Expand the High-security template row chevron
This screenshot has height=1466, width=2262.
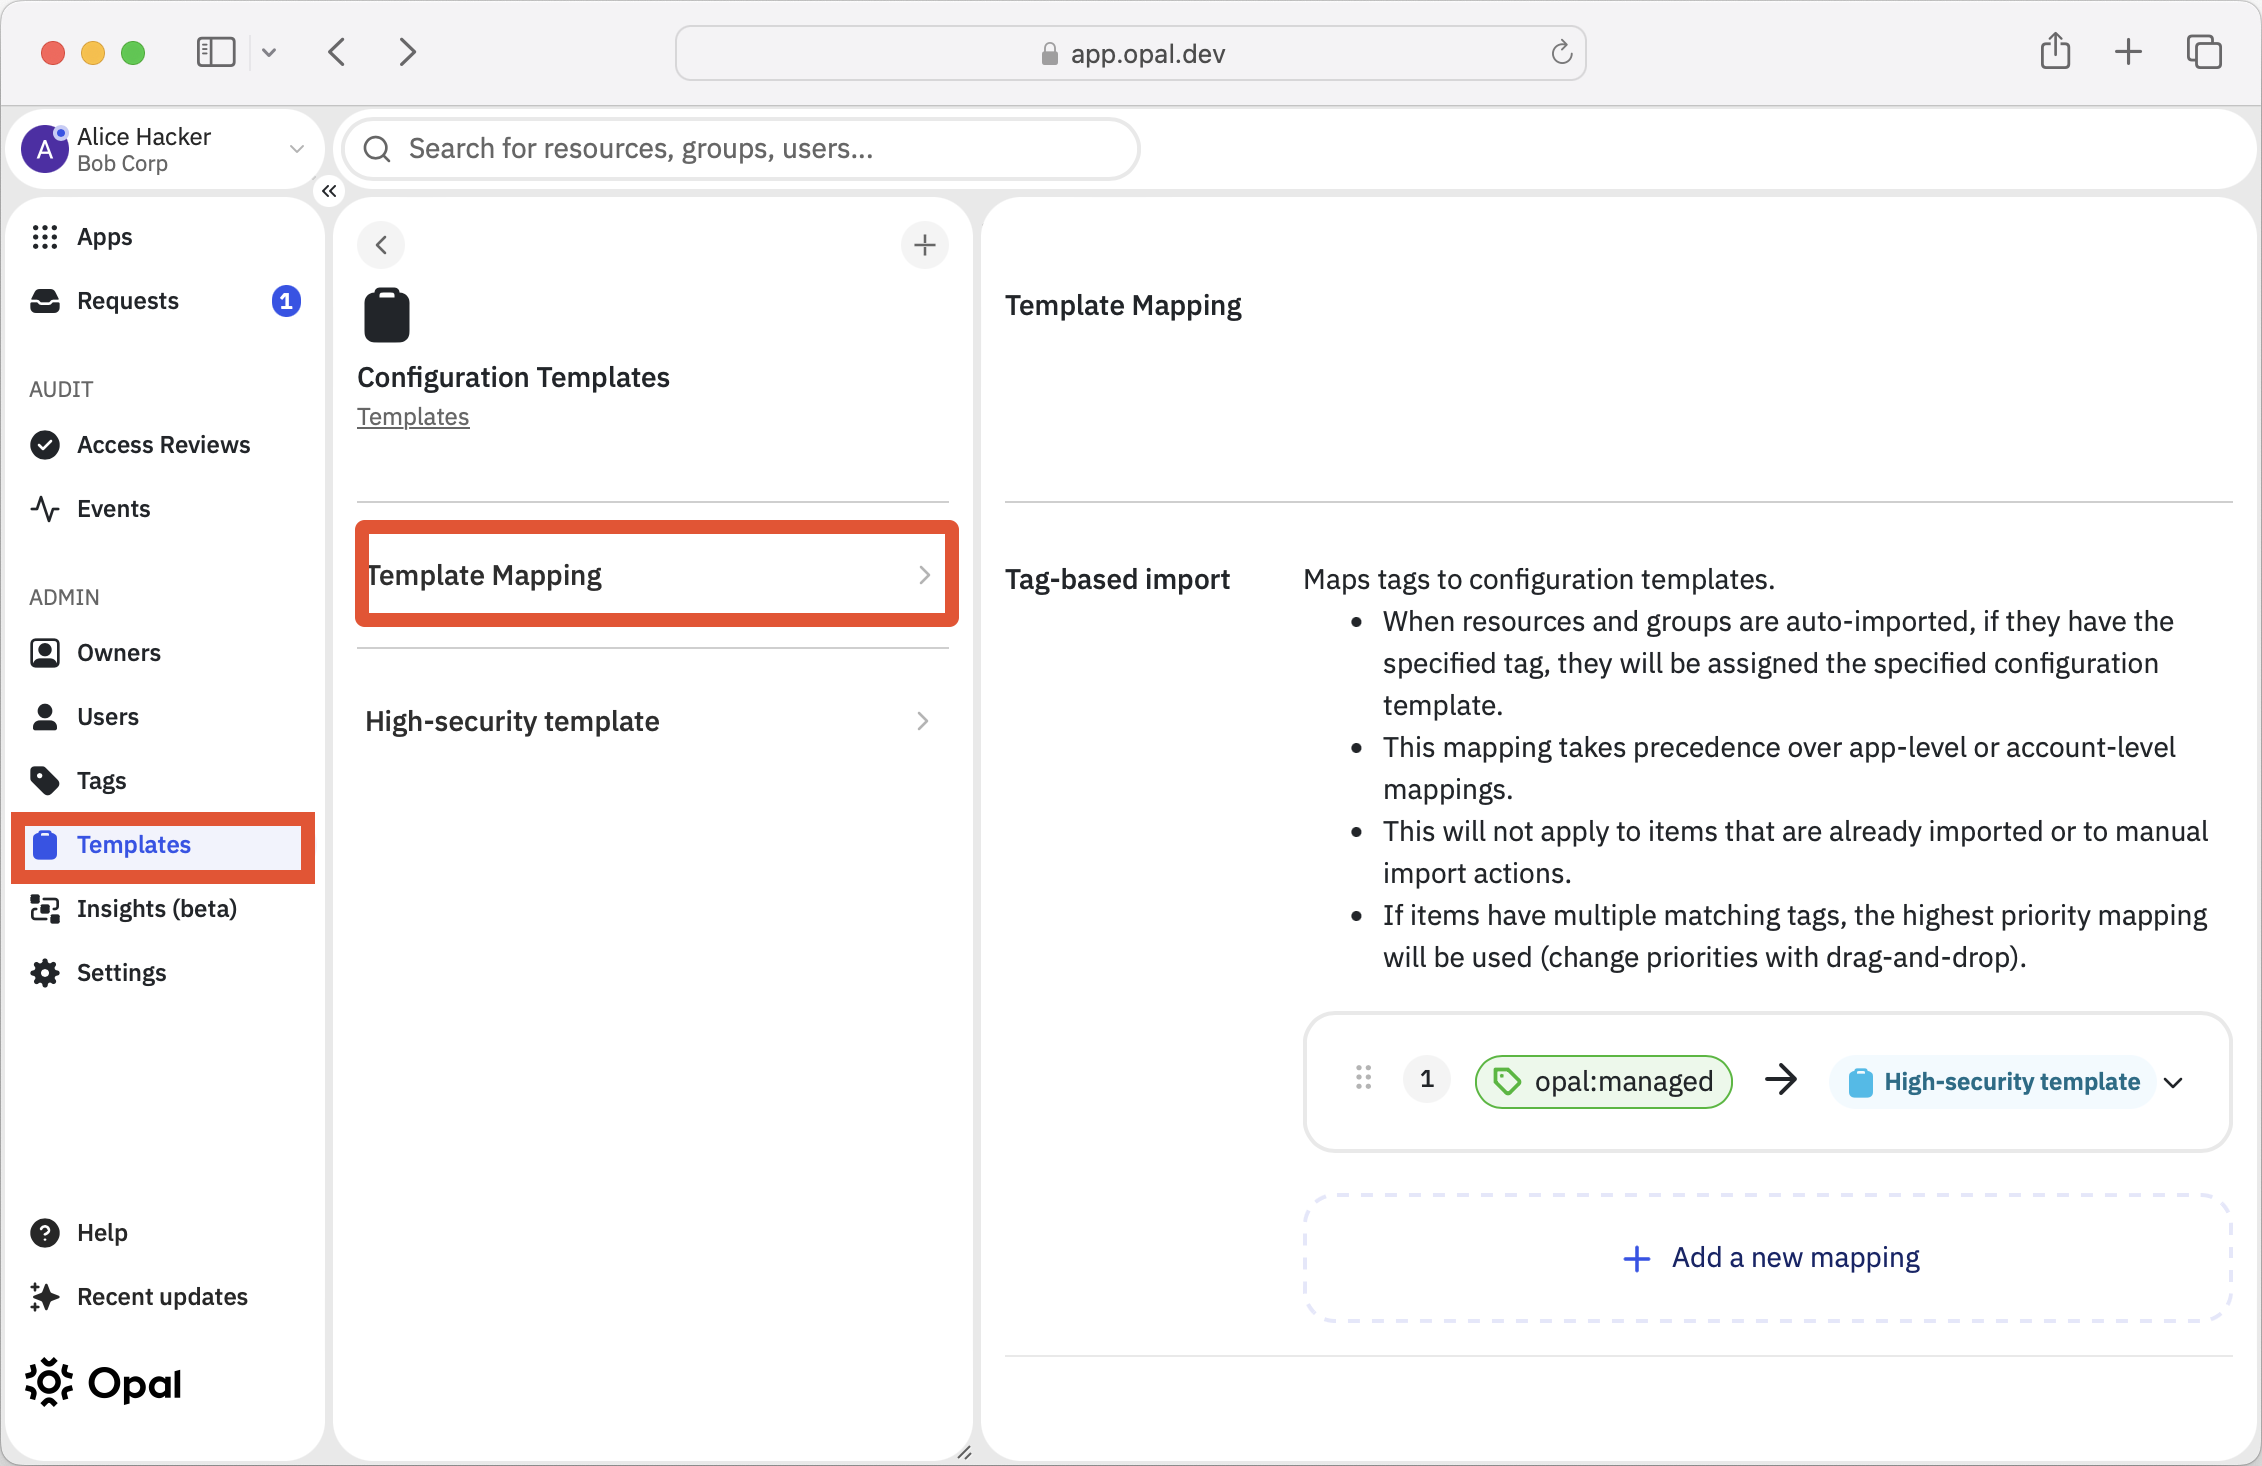922,721
